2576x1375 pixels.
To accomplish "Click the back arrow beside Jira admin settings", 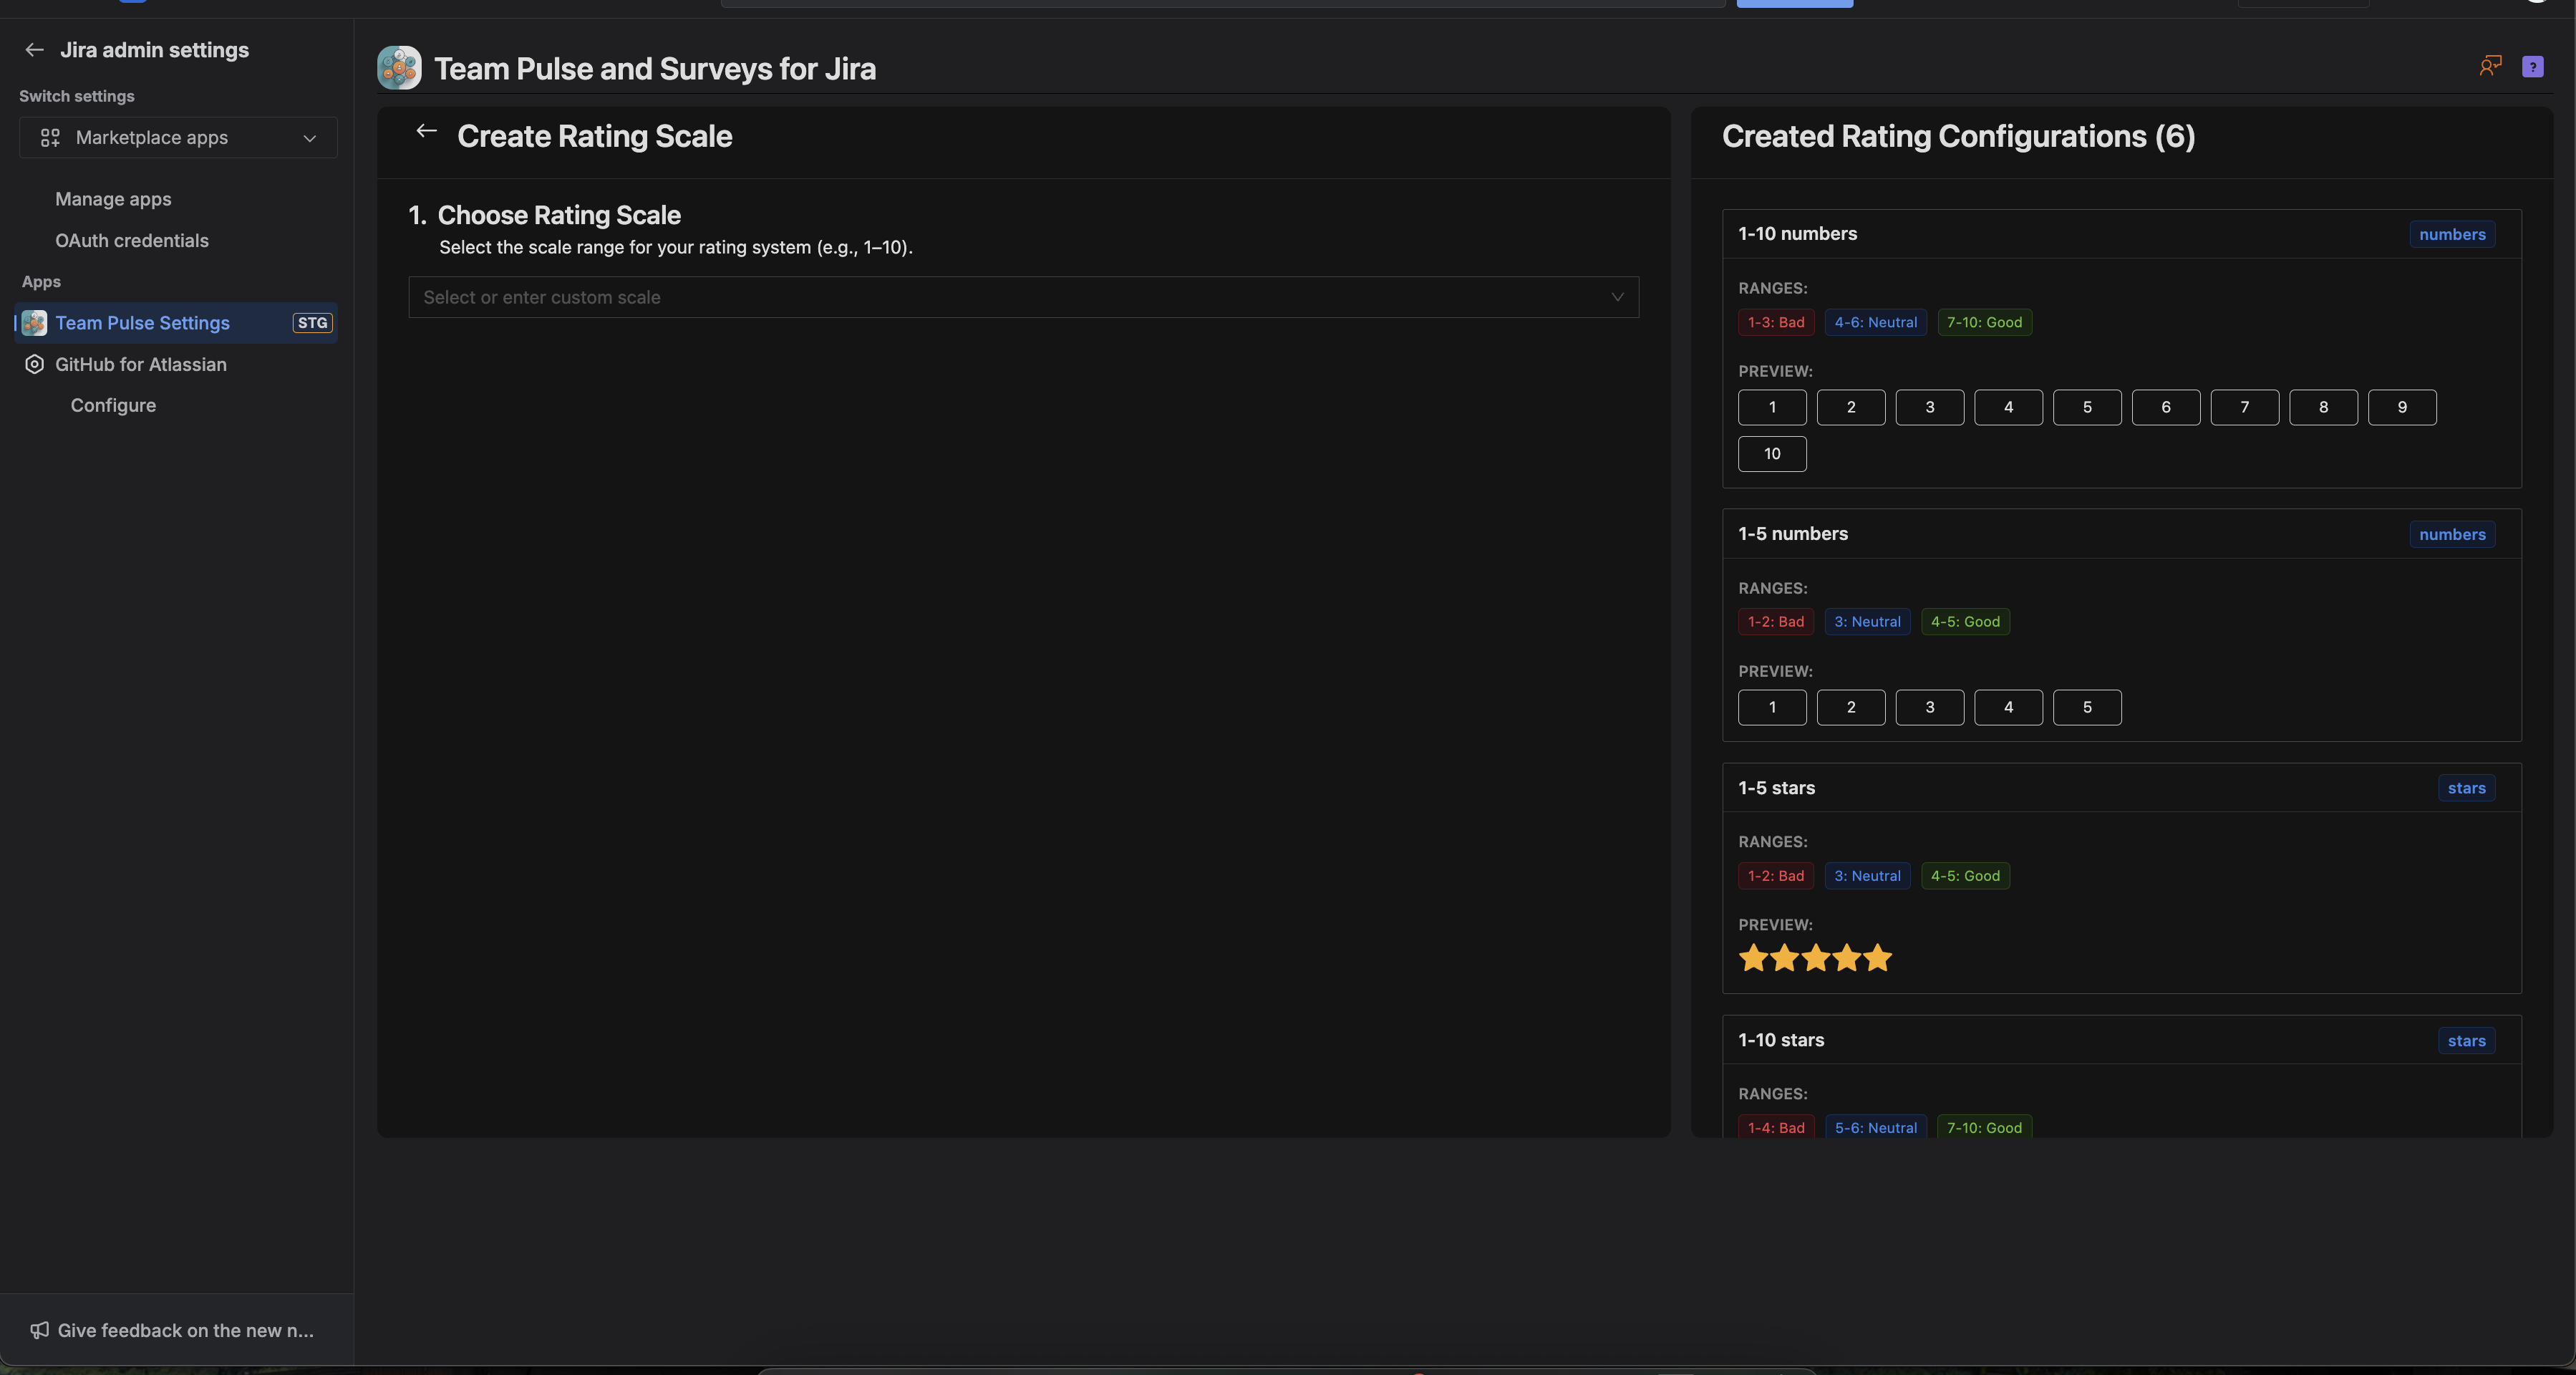I will pos(35,50).
